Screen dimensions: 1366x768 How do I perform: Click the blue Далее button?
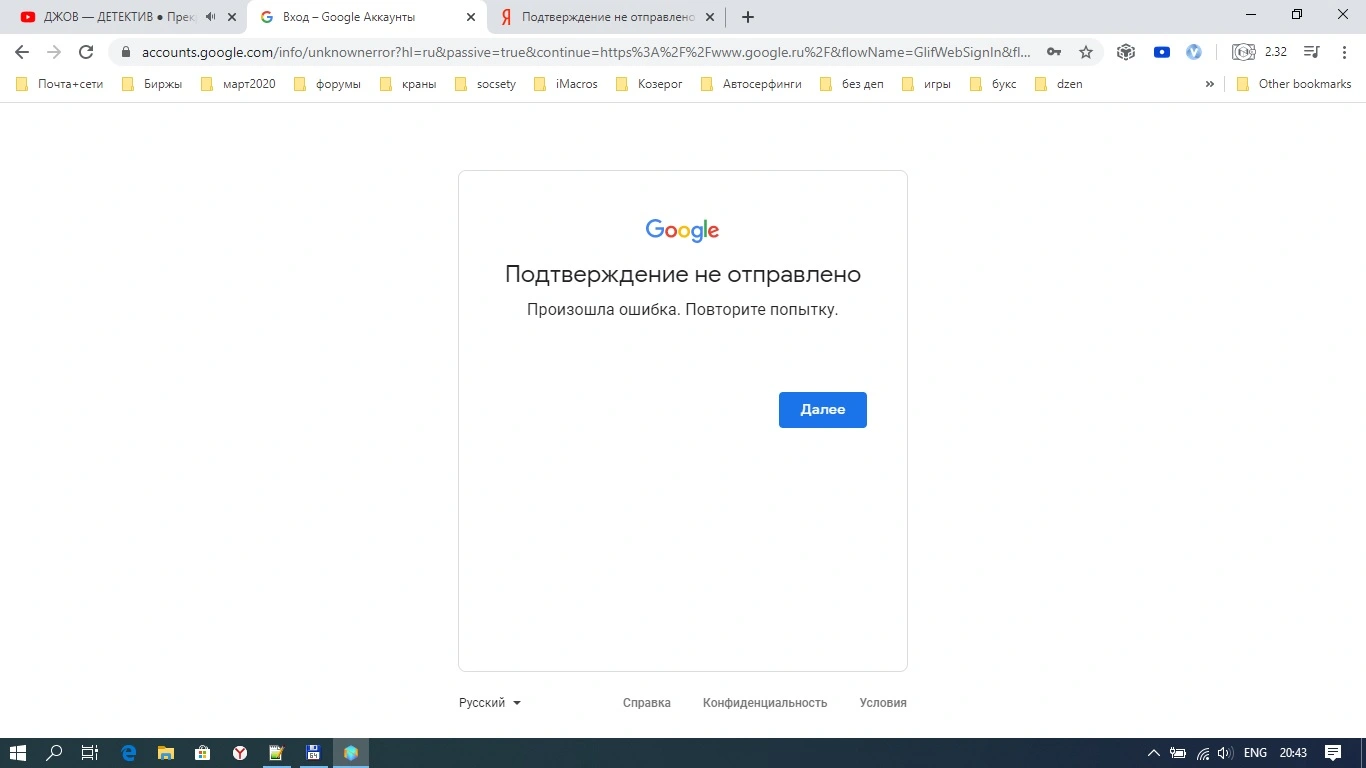[823, 410]
